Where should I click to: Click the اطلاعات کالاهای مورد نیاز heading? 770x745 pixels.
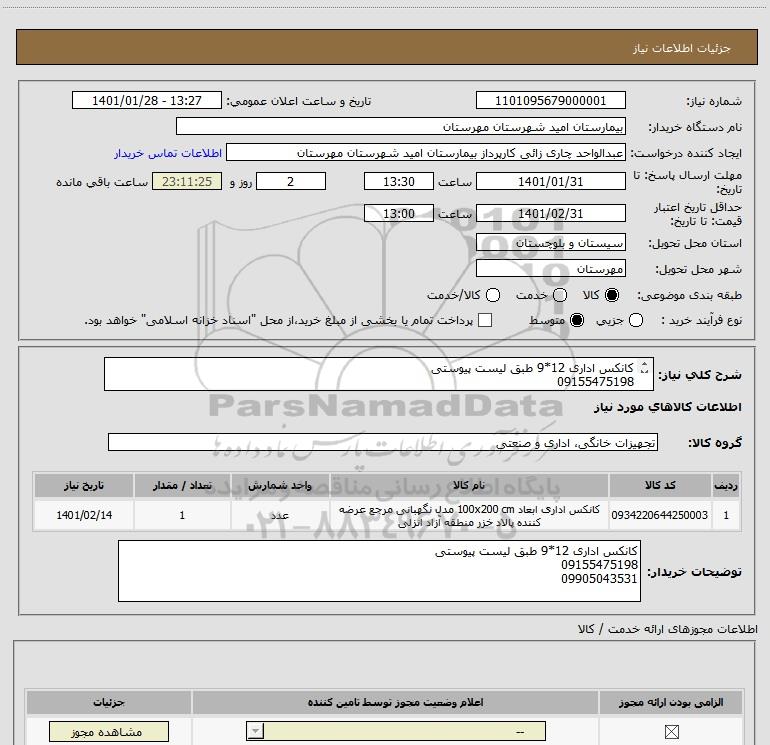(668, 407)
